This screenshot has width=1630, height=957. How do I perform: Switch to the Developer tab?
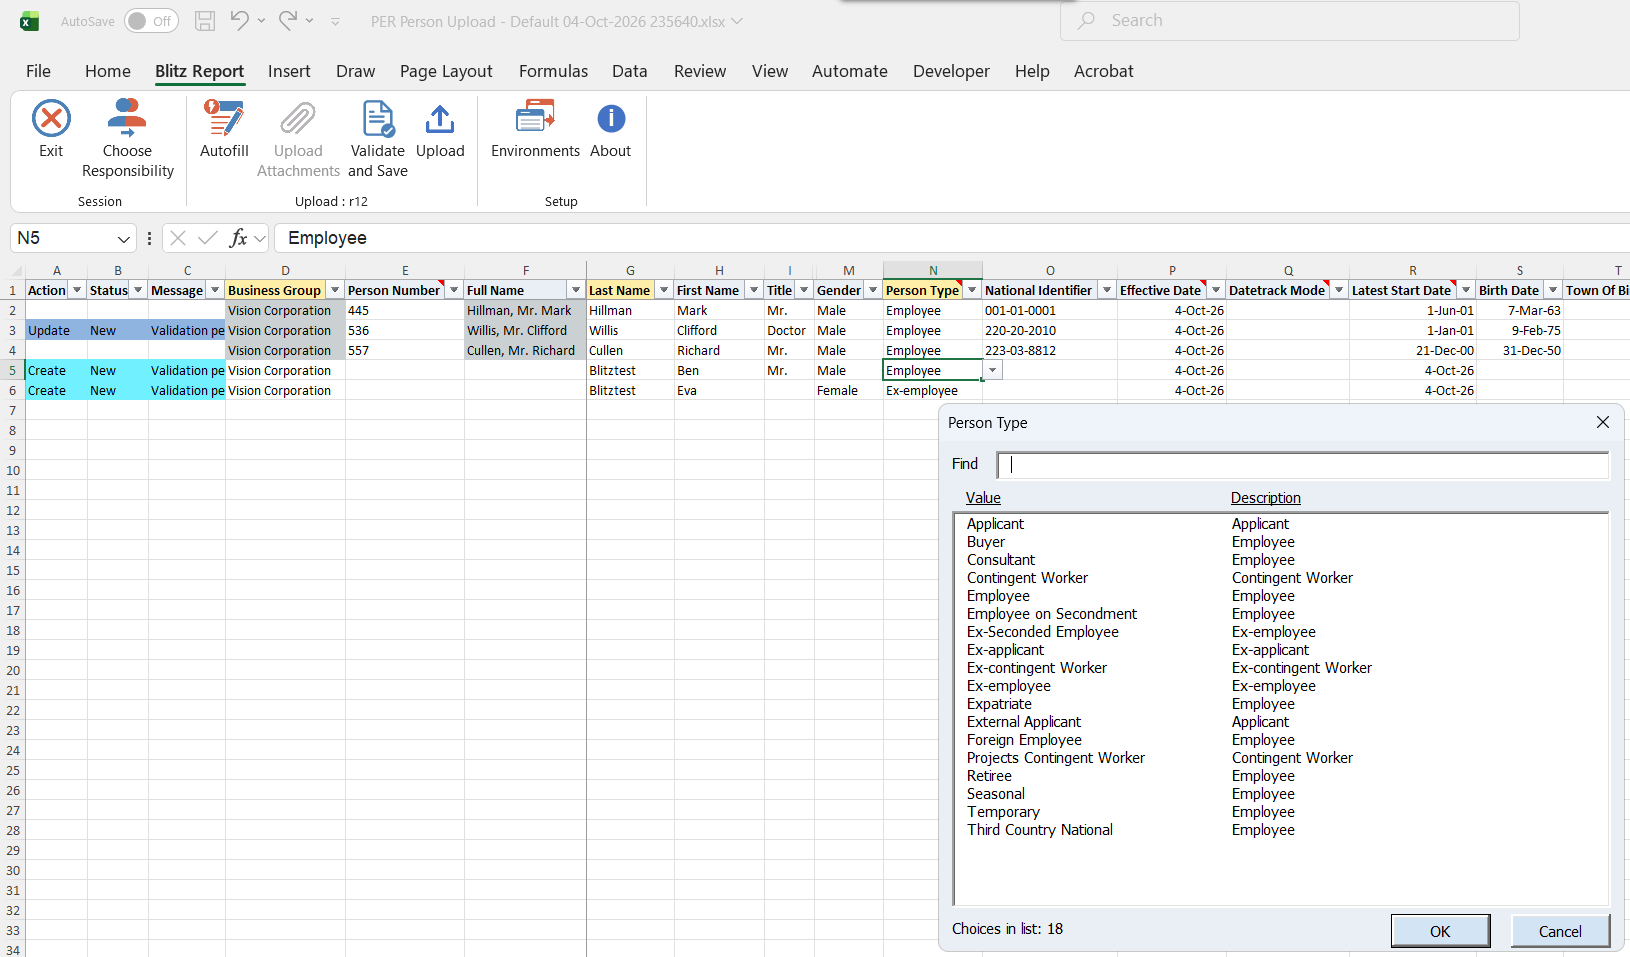click(x=951, y=71)
